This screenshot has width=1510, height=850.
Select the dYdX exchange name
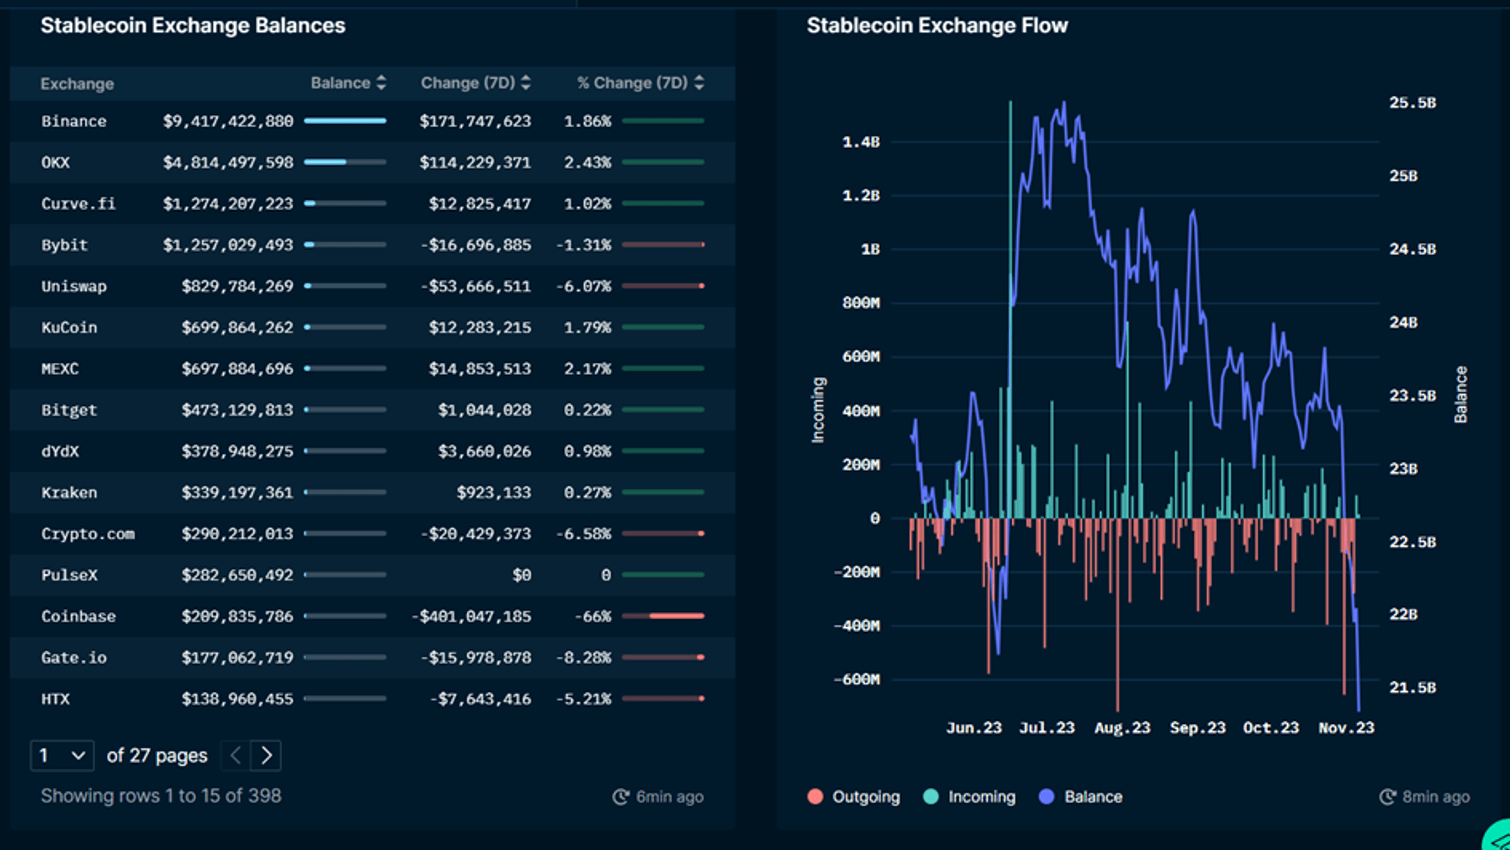[x=60, y=451]
